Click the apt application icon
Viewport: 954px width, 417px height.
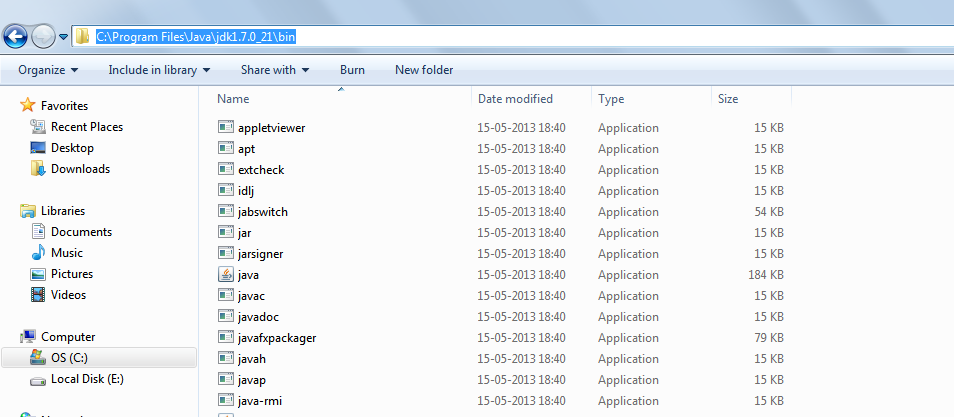226,148
